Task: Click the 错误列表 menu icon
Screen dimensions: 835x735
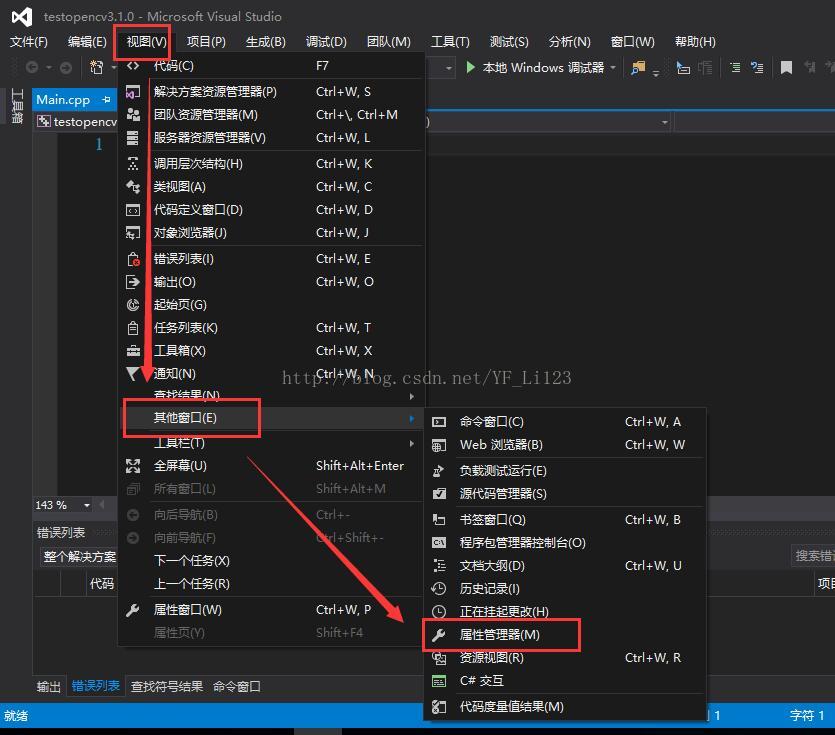Action: coord(133,259)
